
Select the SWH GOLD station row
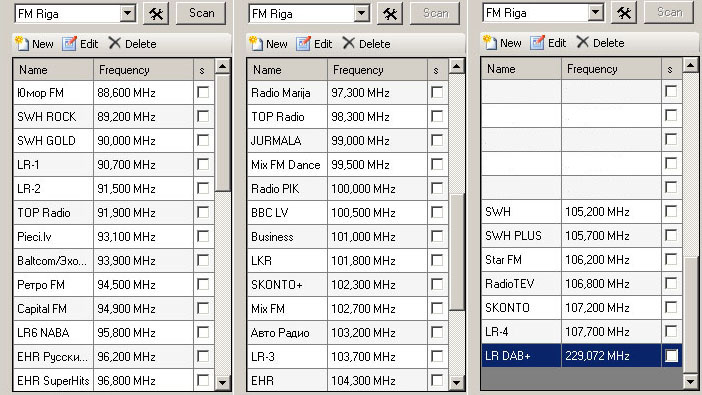(x=114, y=141)
